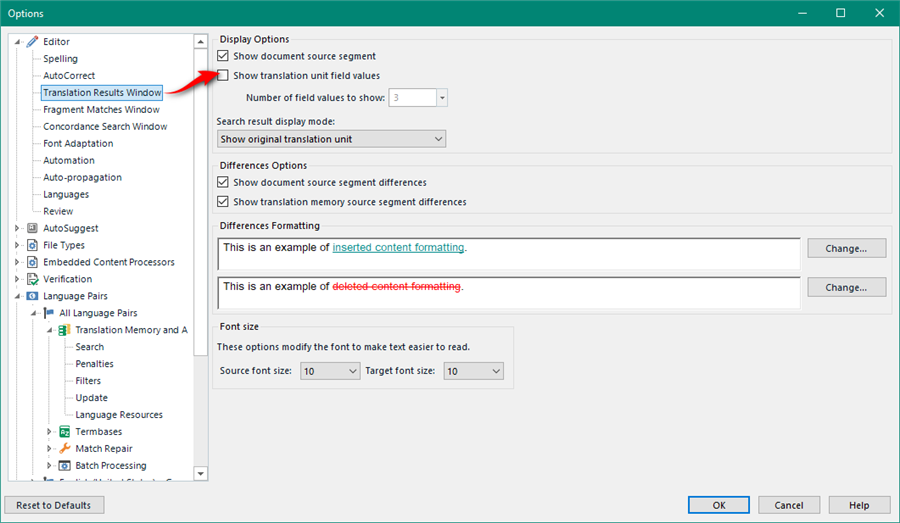Select Languages under Editor

click(x=66, y=194)
